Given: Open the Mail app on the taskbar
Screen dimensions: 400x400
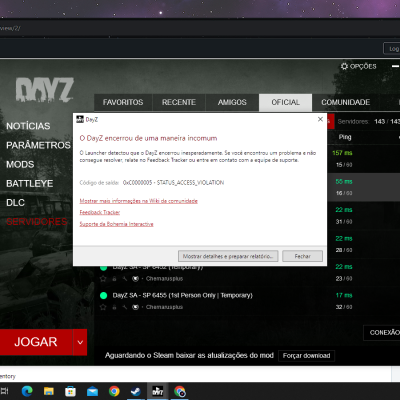Looking at the screenshot, I should pos(92,391).
